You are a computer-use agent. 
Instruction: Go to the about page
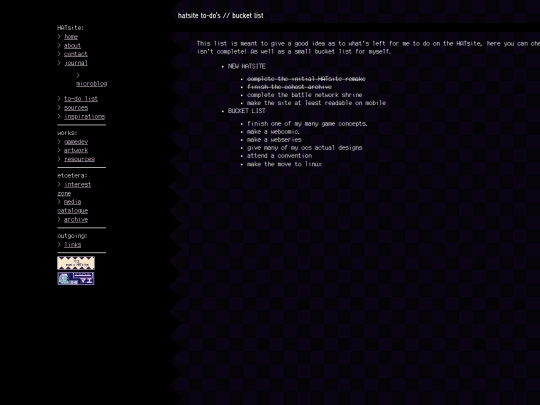(x=72, y=45)
